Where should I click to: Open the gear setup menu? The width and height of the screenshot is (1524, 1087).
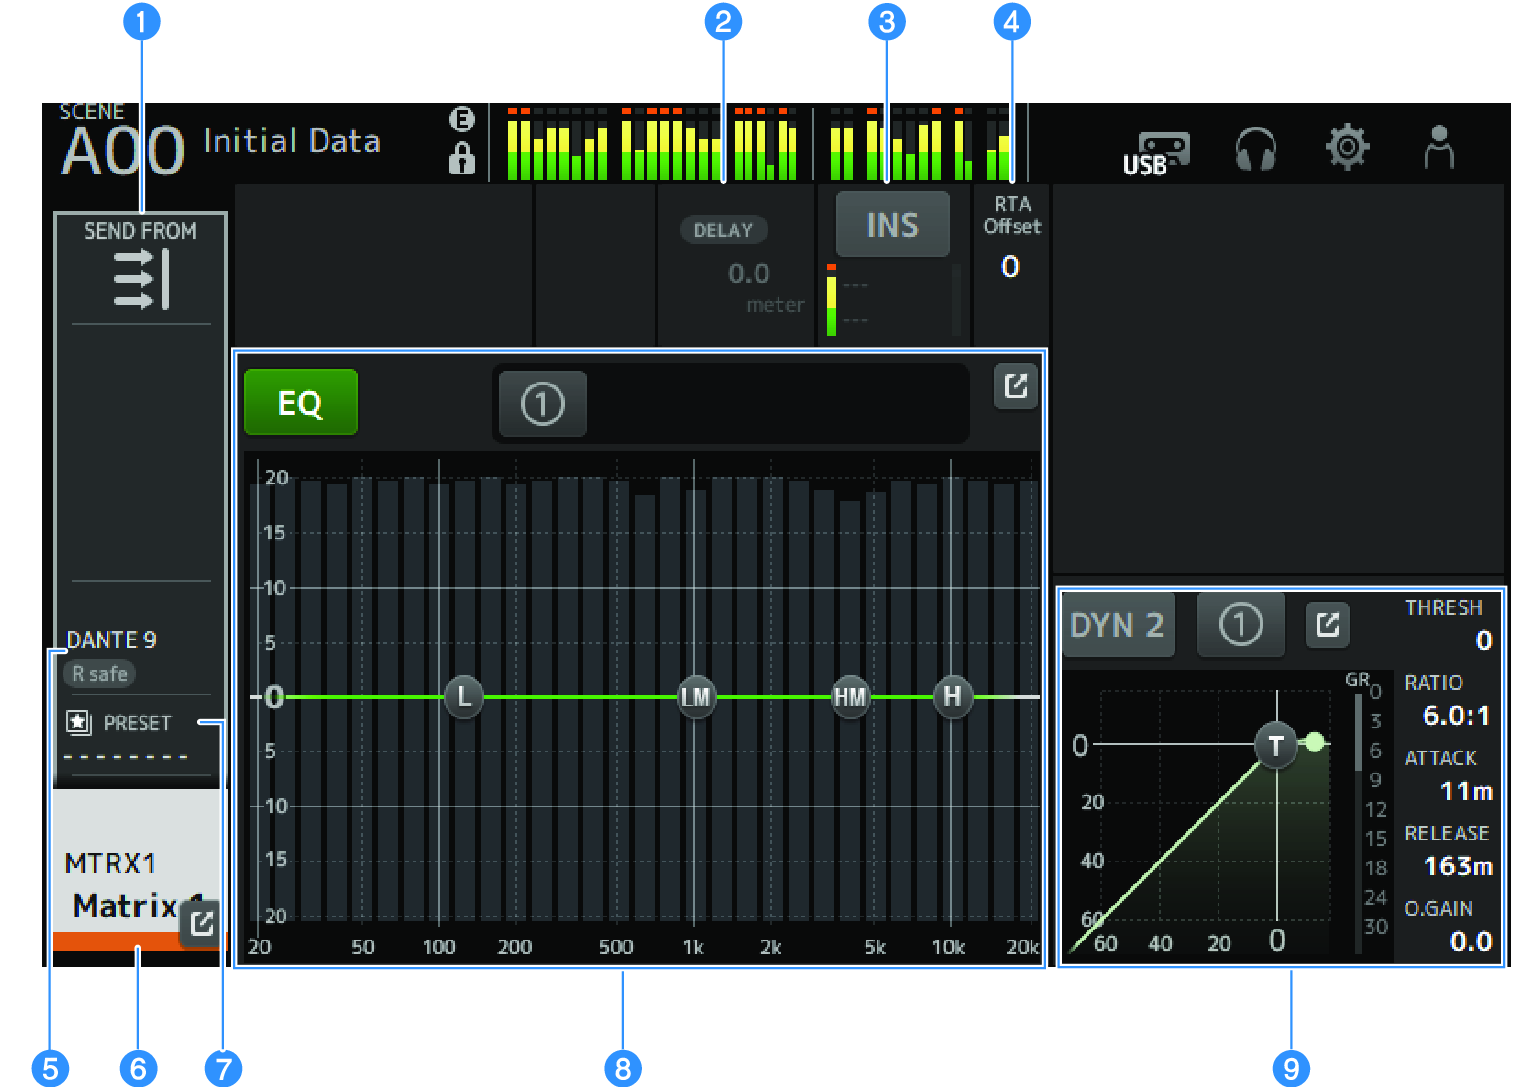click(x=1347, y=148)
